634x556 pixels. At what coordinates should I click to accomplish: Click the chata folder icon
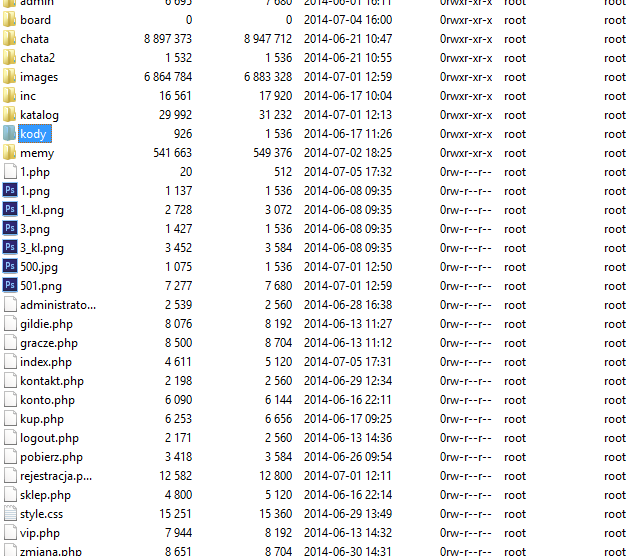[x=10, y=39]
